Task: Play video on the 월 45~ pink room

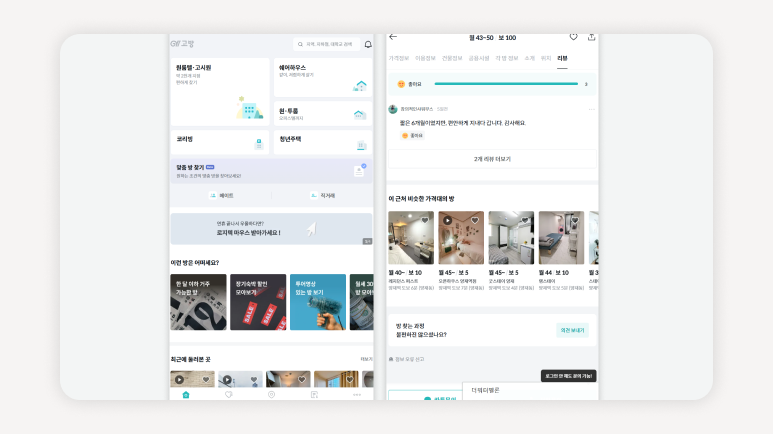Action: click(448, 220)
